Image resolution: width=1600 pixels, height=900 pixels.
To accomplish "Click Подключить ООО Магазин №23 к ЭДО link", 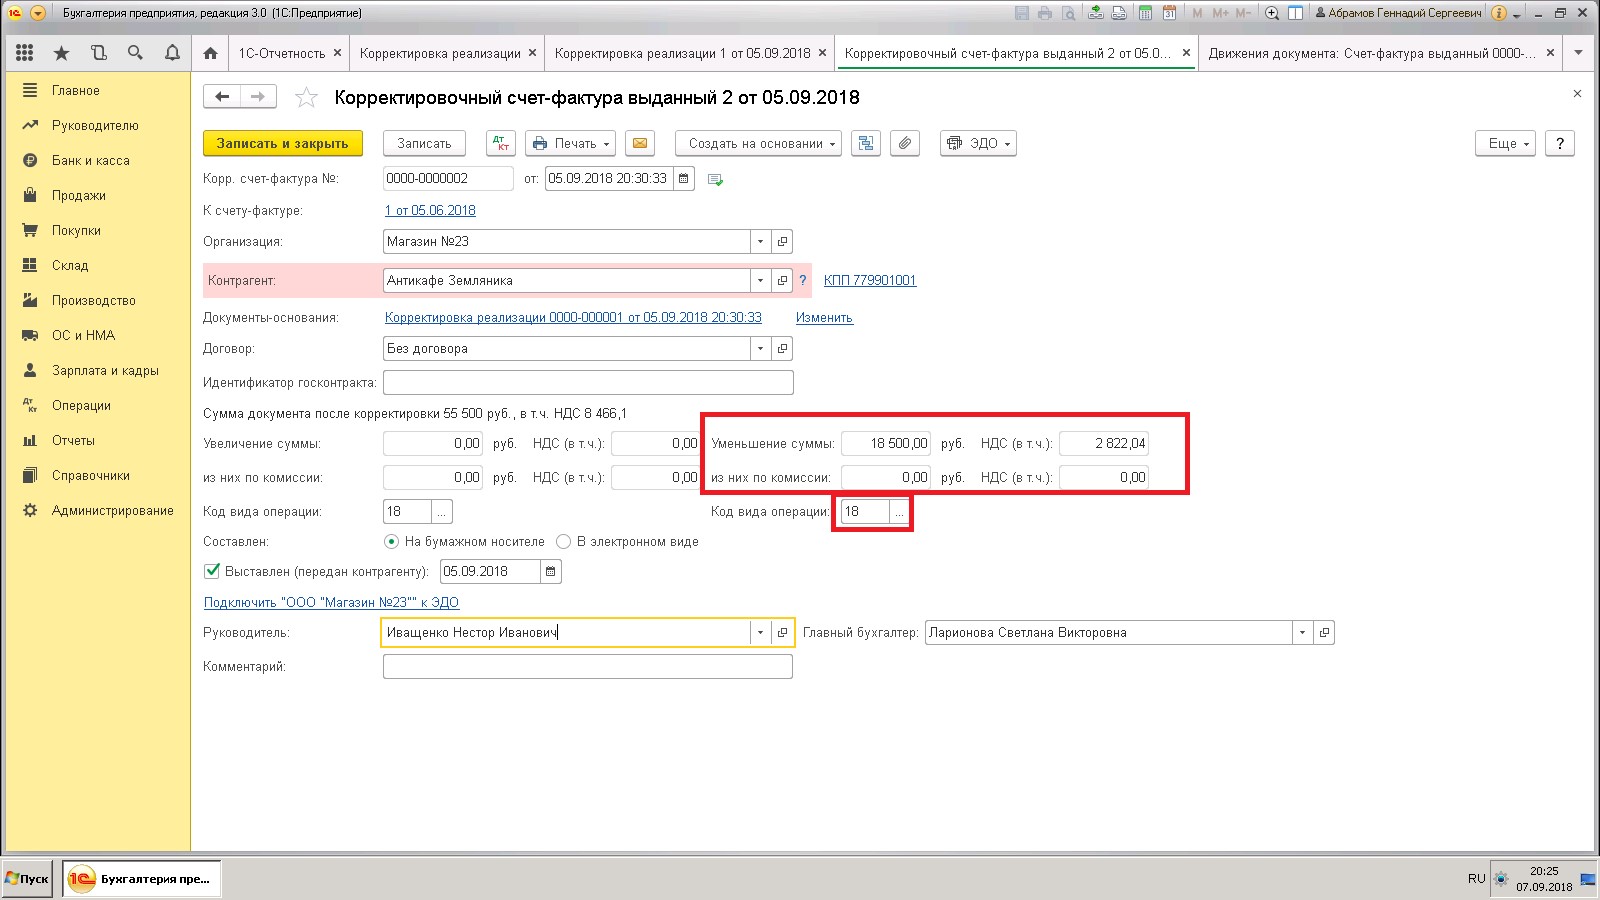I will click(331, 602).
